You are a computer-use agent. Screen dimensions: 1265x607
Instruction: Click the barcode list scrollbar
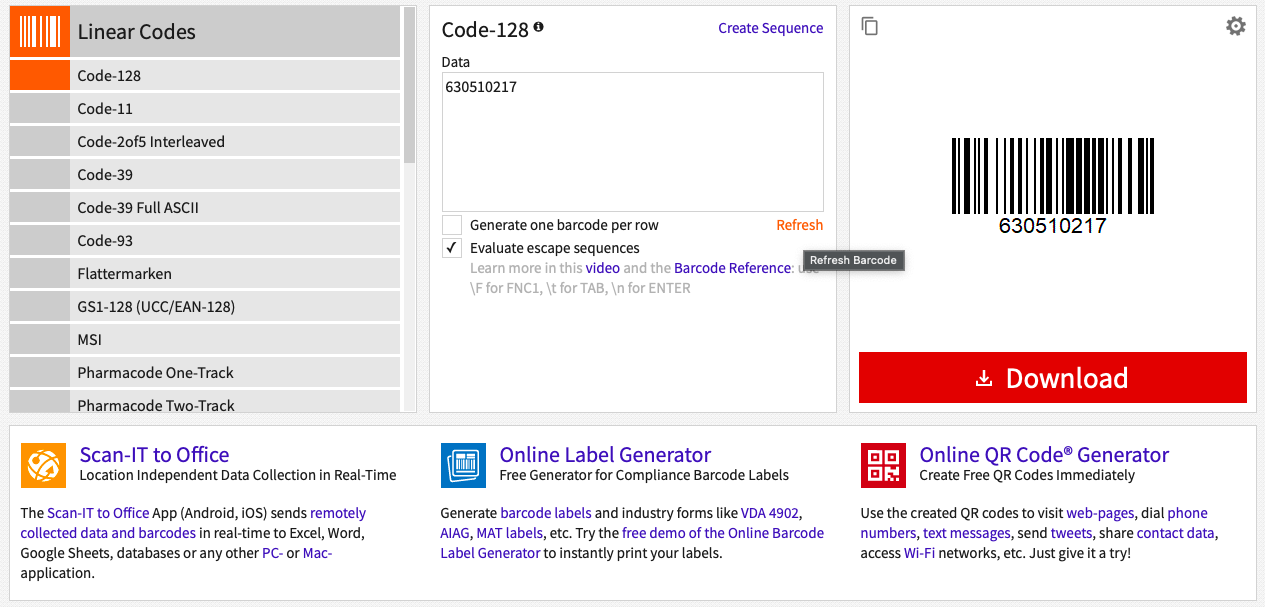pyautogui.click(x=409, y=85)
